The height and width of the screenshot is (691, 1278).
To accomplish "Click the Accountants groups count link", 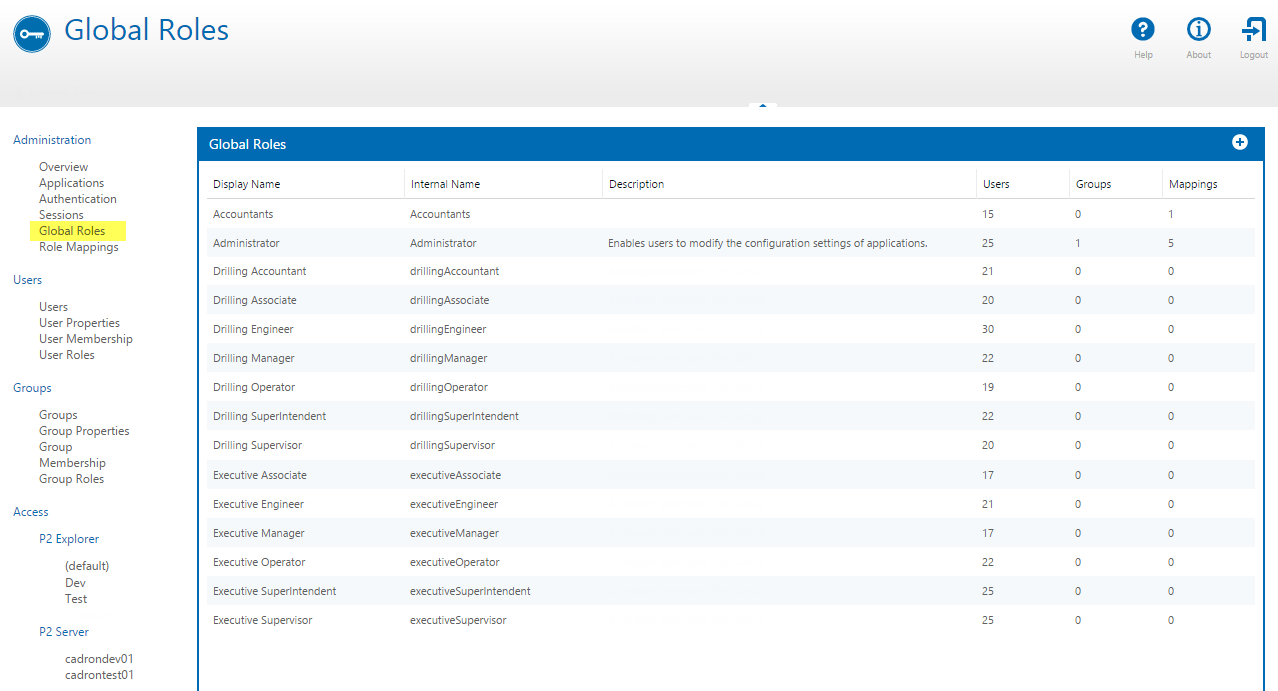I will 1078,214.
